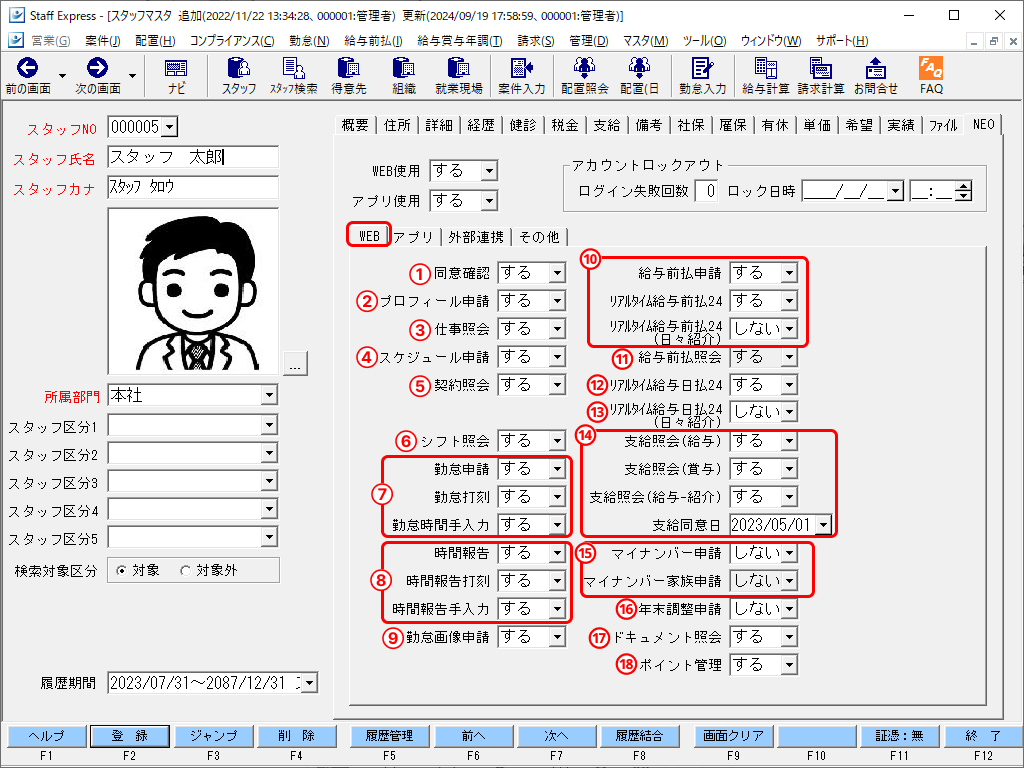Open 給与計算 from the toolbar

[765, 76]
